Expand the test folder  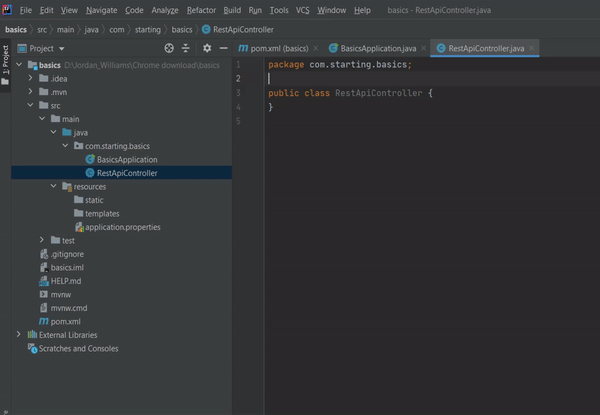click(42, 240)
